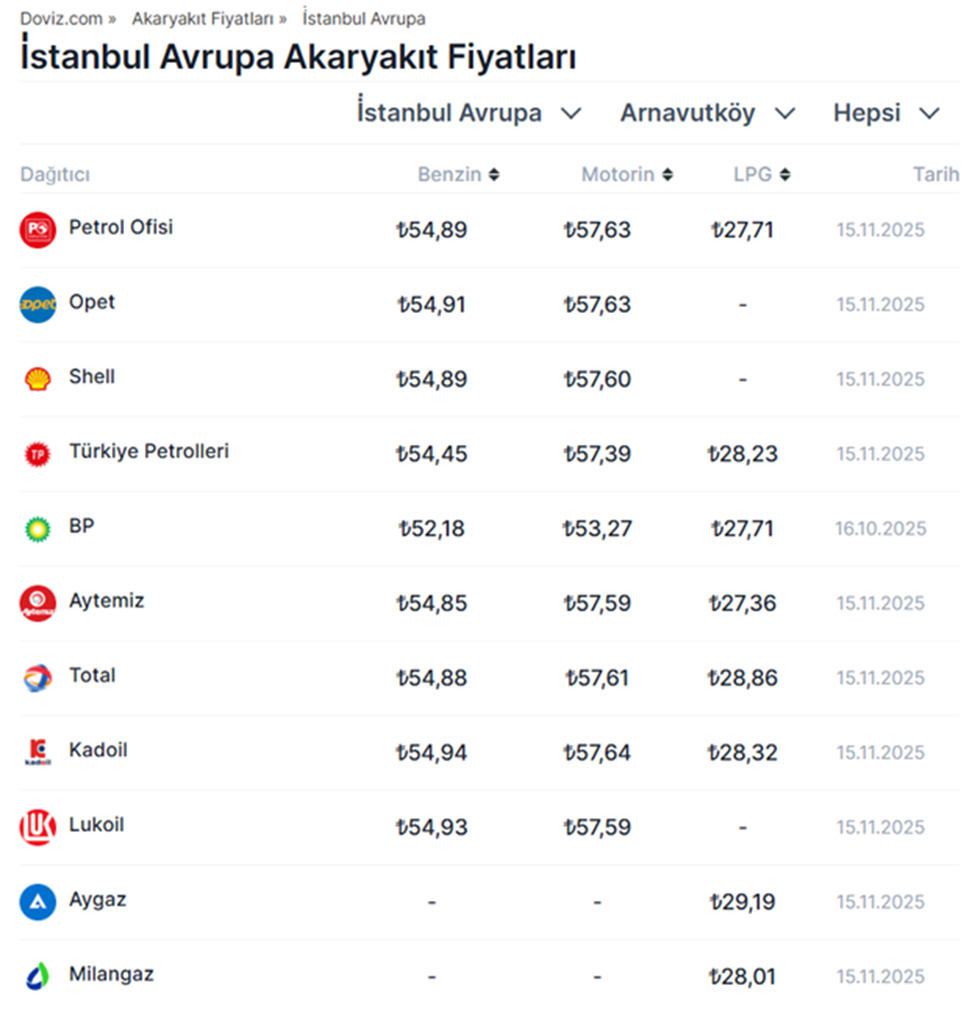
Task: Open the Hepsi filter dropdown
Action: click(886, 113)
